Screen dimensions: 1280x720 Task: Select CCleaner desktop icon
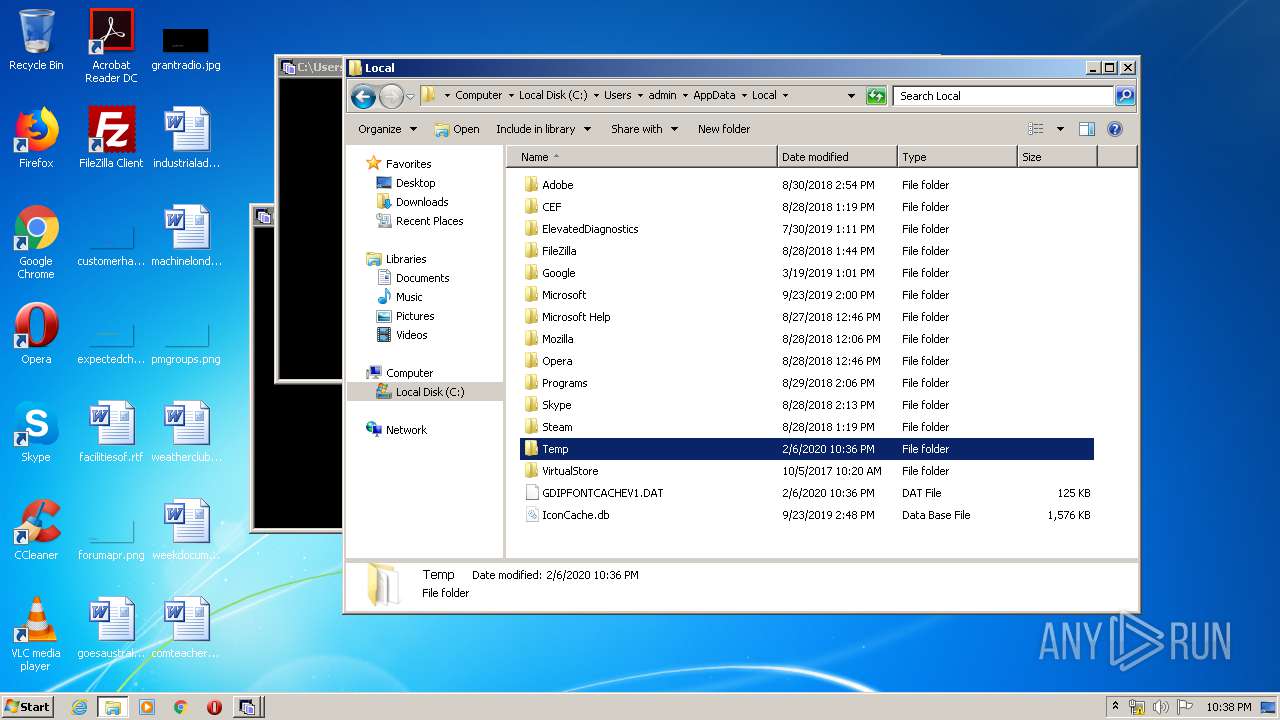(x=36, y=530)
